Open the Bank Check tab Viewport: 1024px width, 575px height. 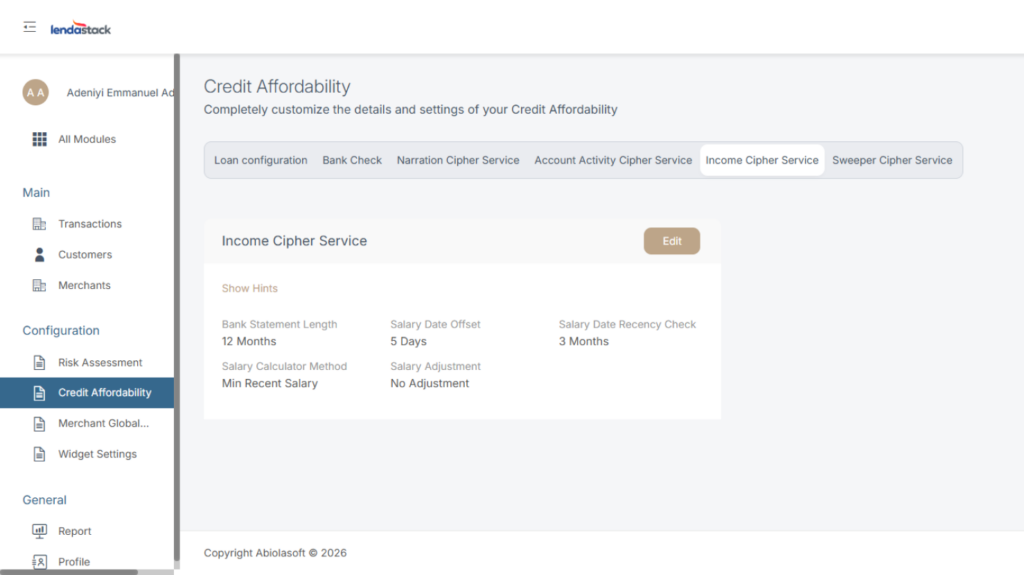click(x=352, y=160)
